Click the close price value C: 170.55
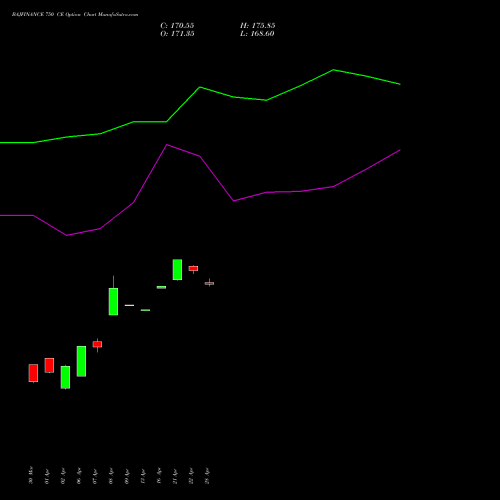 click(x=177, y=26)
